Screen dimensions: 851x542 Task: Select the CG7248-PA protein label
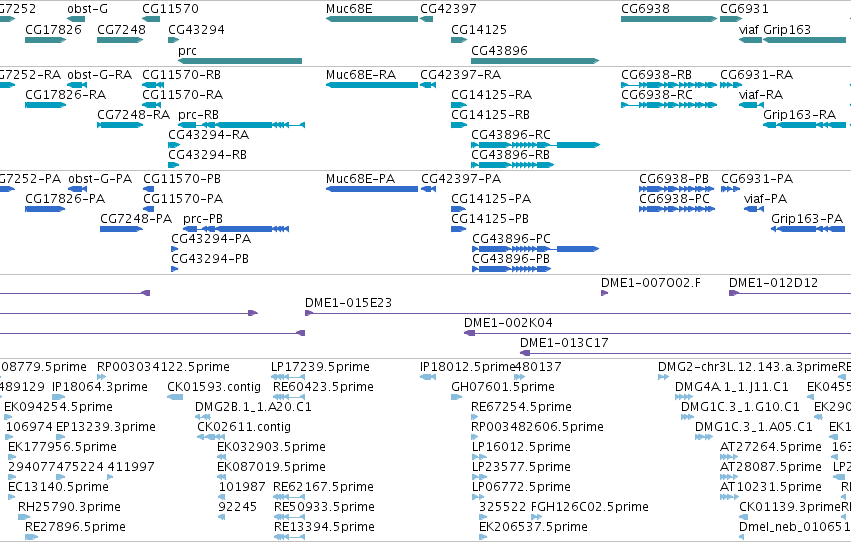pos(136,219)
